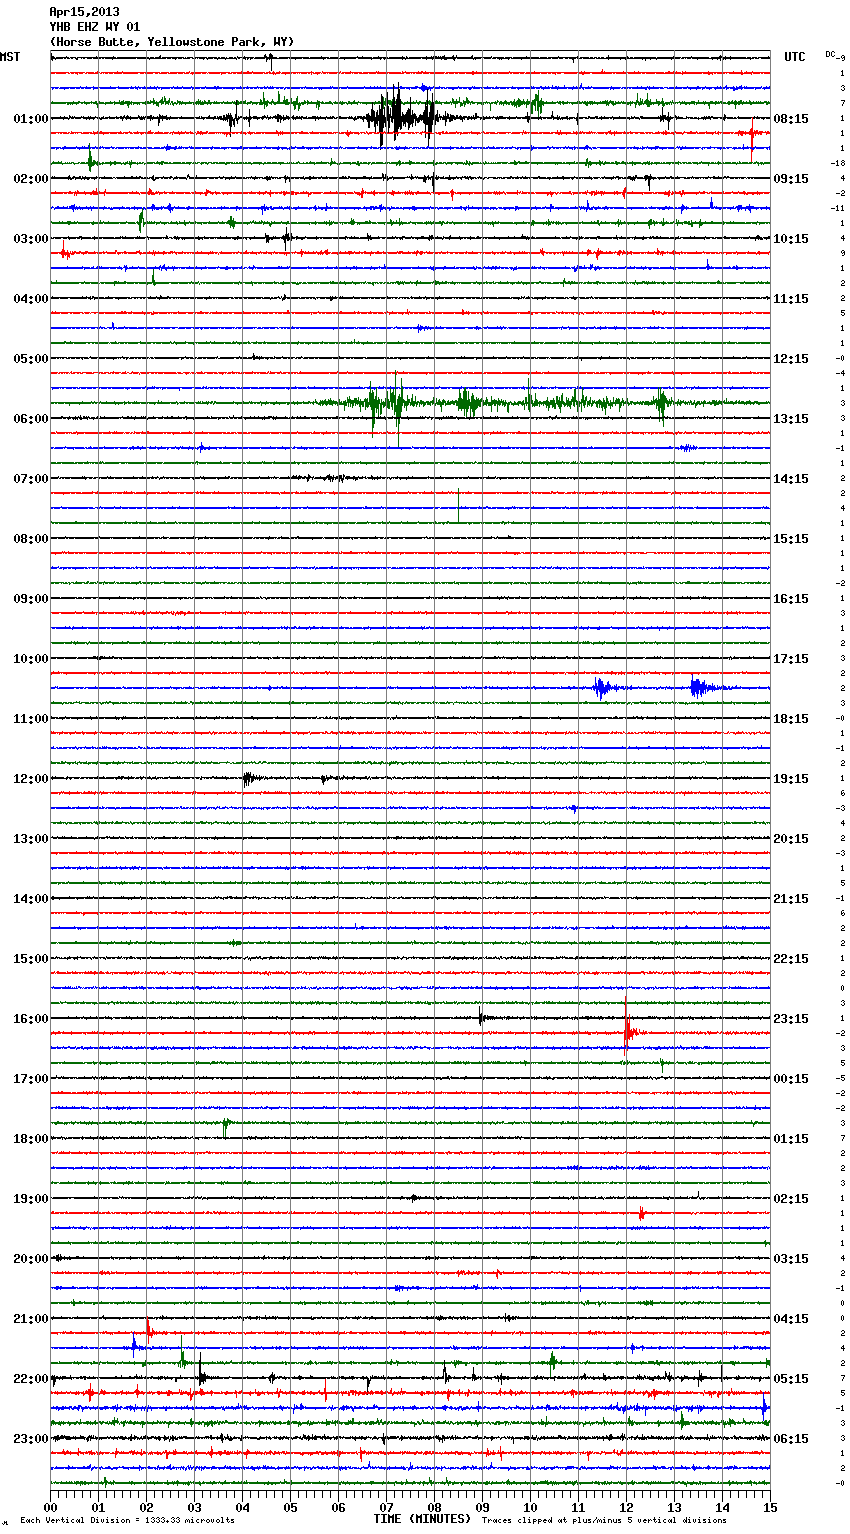850x1534 pixels.
Task: Select the 08:00 MST hour label
Action: [x=31, y=539]
